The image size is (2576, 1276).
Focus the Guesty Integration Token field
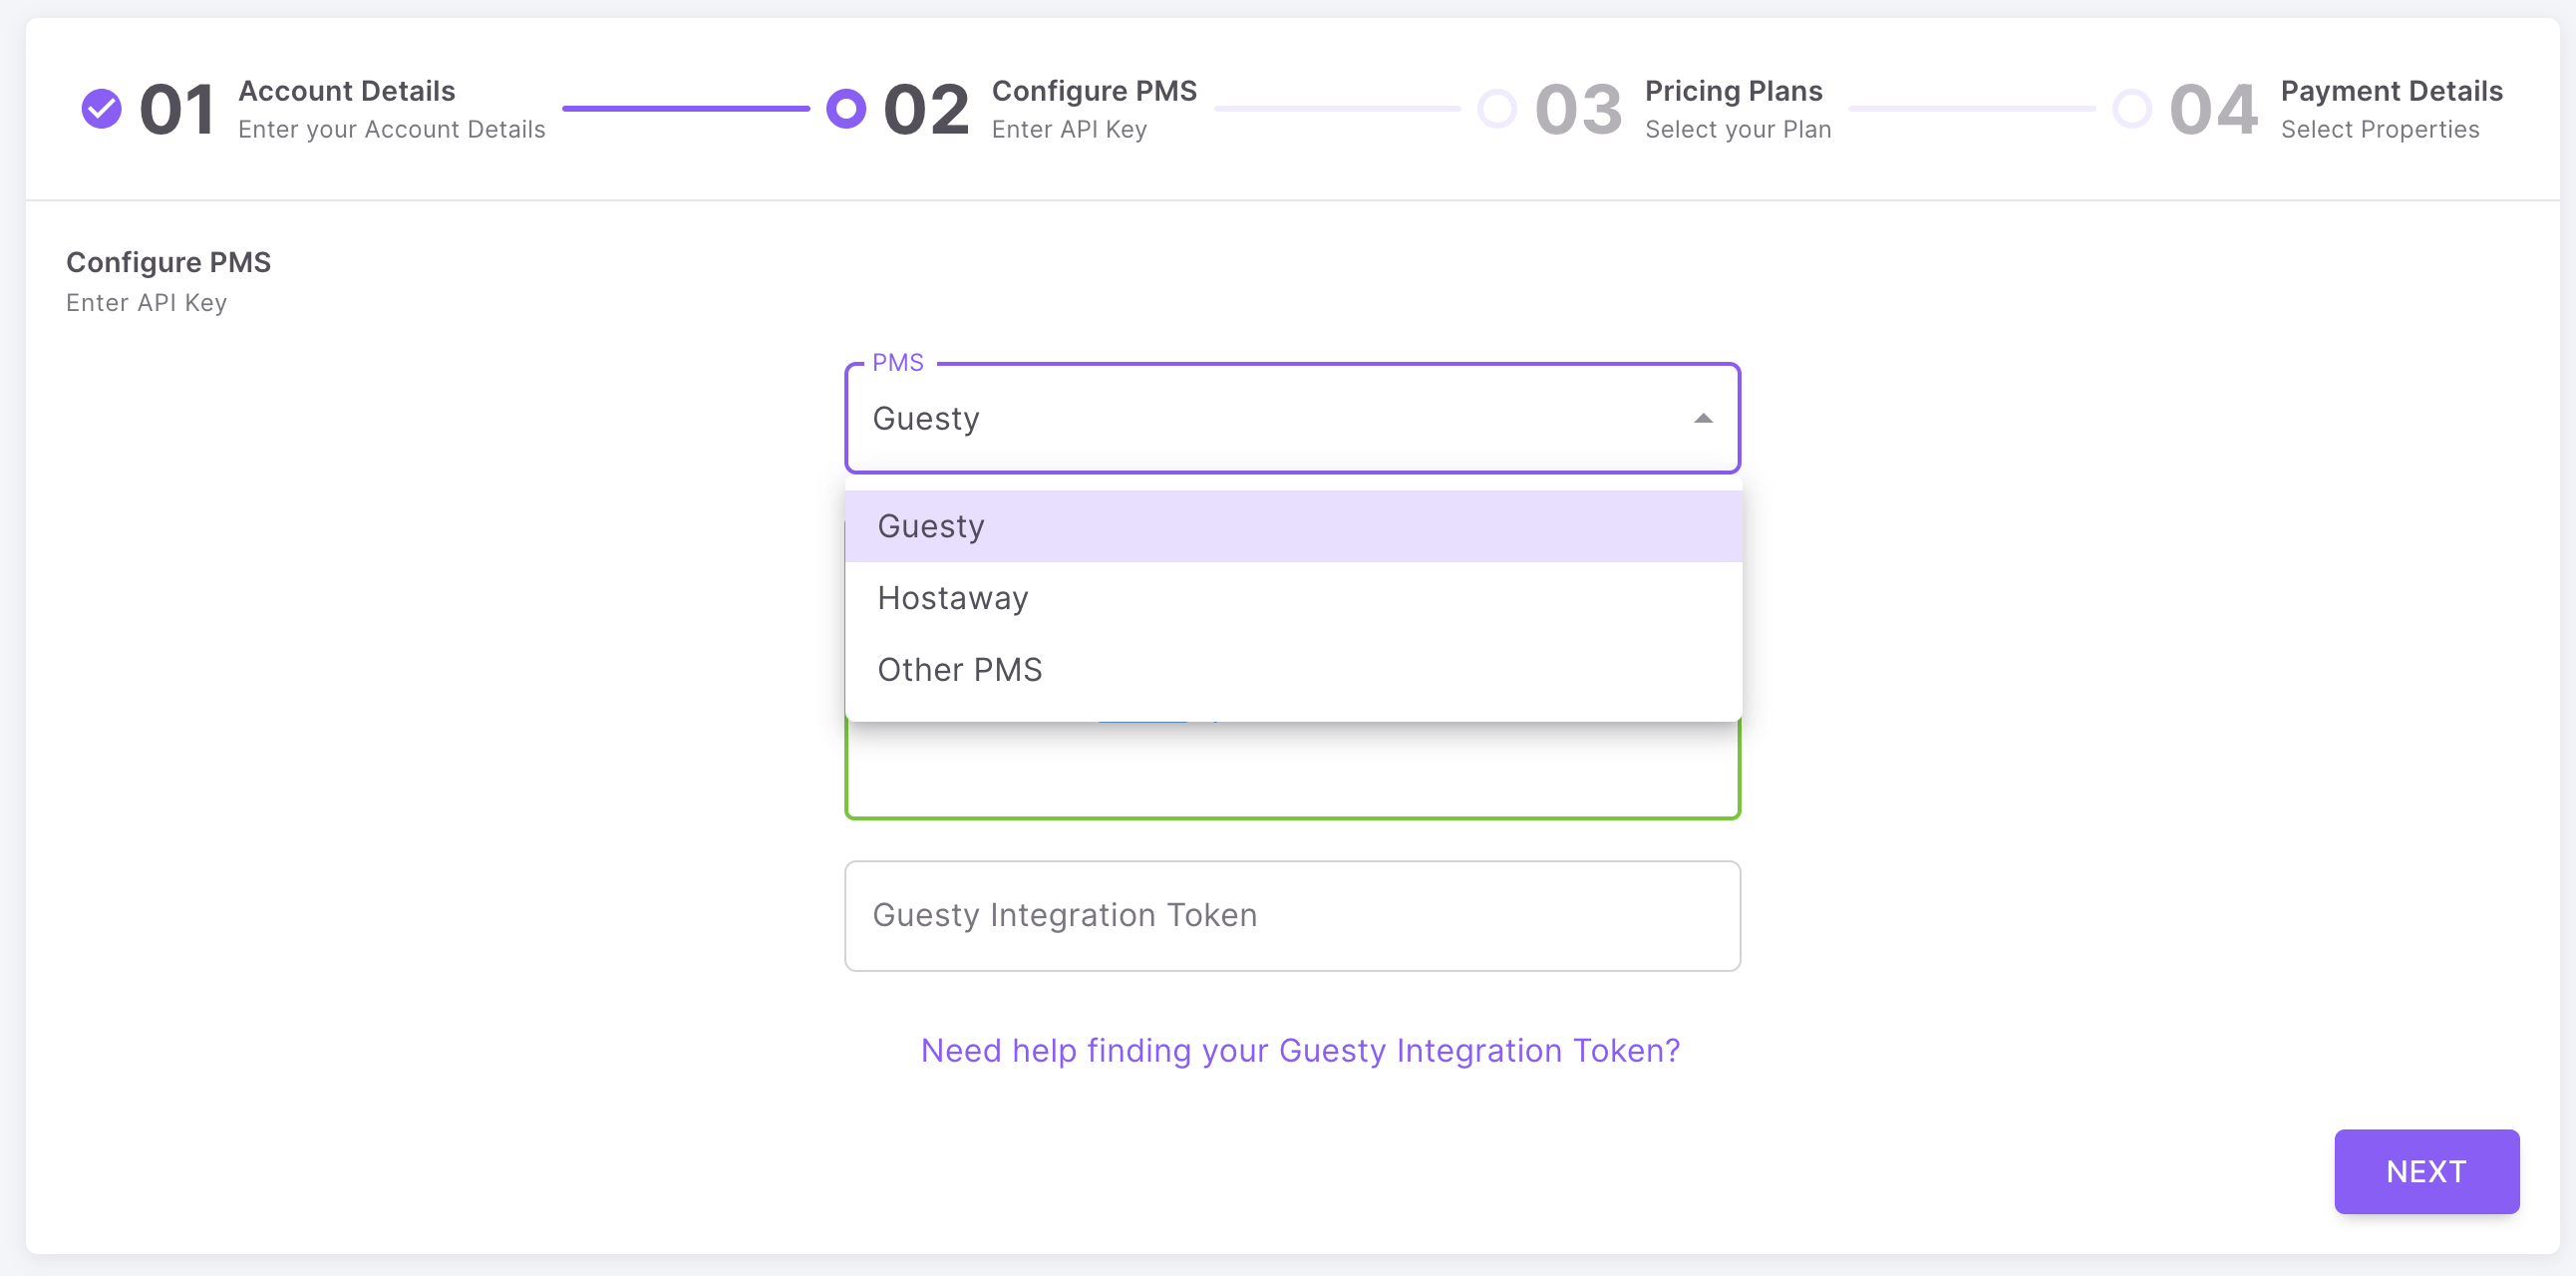[x=1292, y=915]
